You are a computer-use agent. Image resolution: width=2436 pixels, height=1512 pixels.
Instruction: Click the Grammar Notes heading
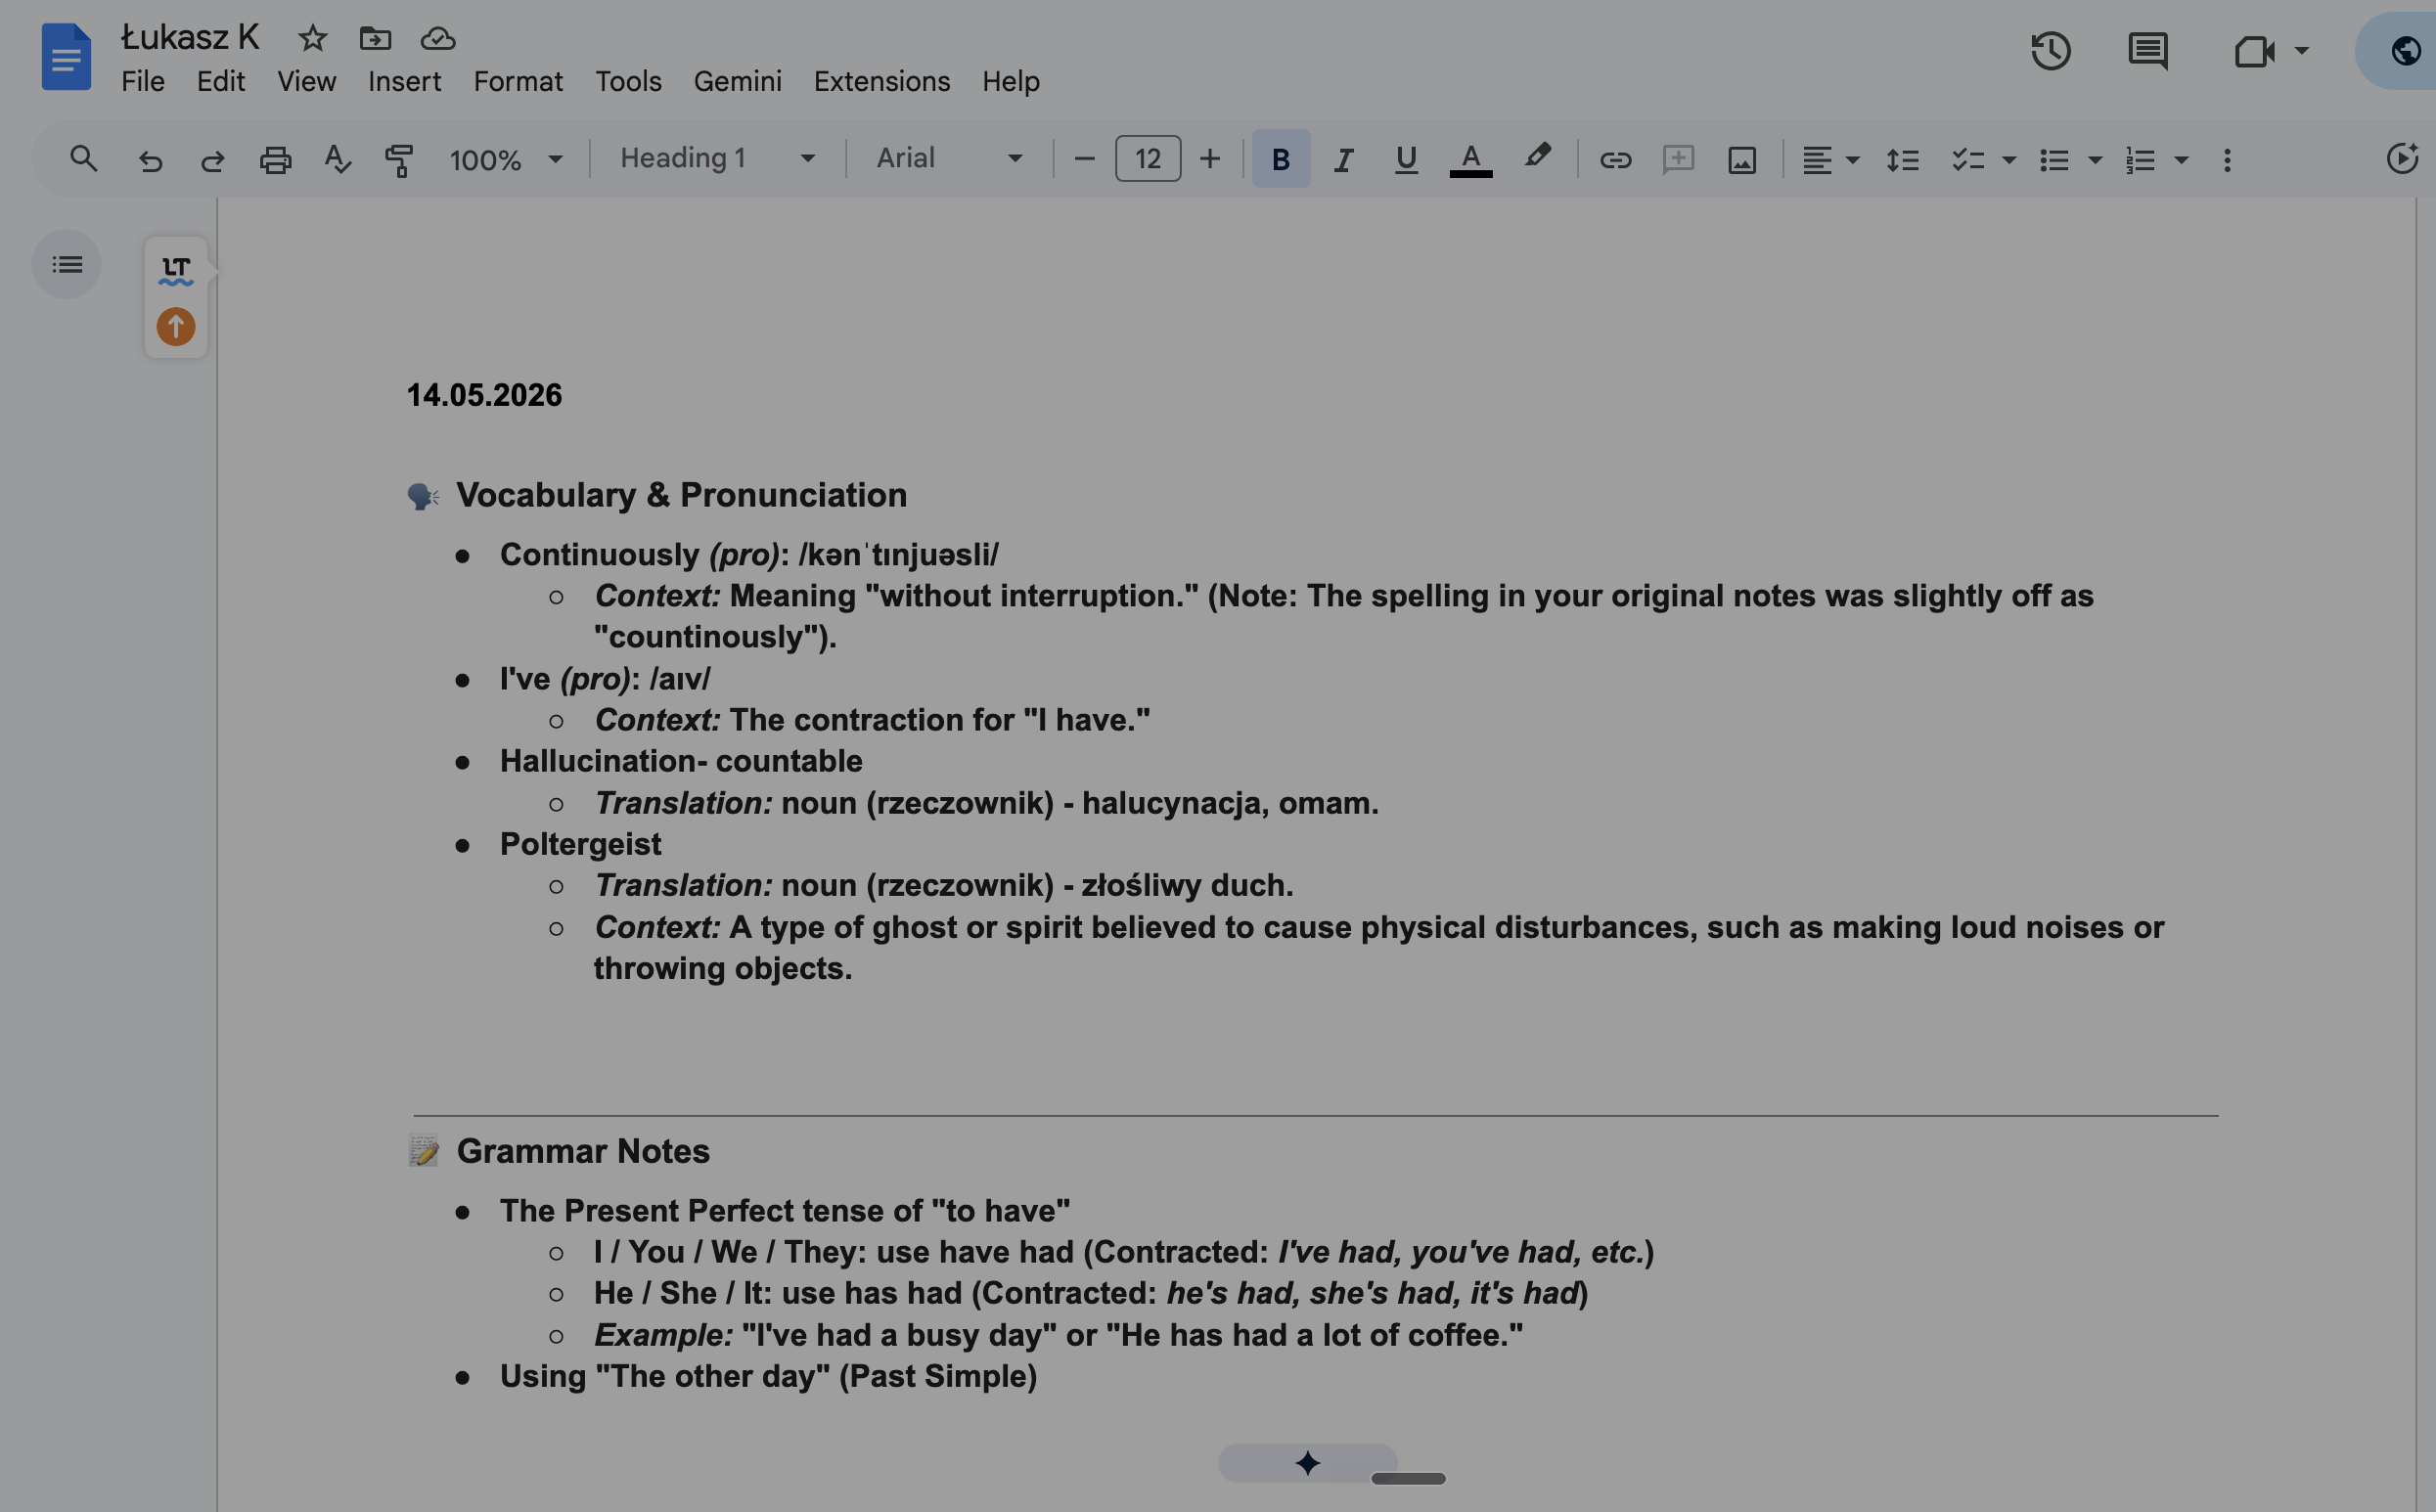(x=583, y=1151)
